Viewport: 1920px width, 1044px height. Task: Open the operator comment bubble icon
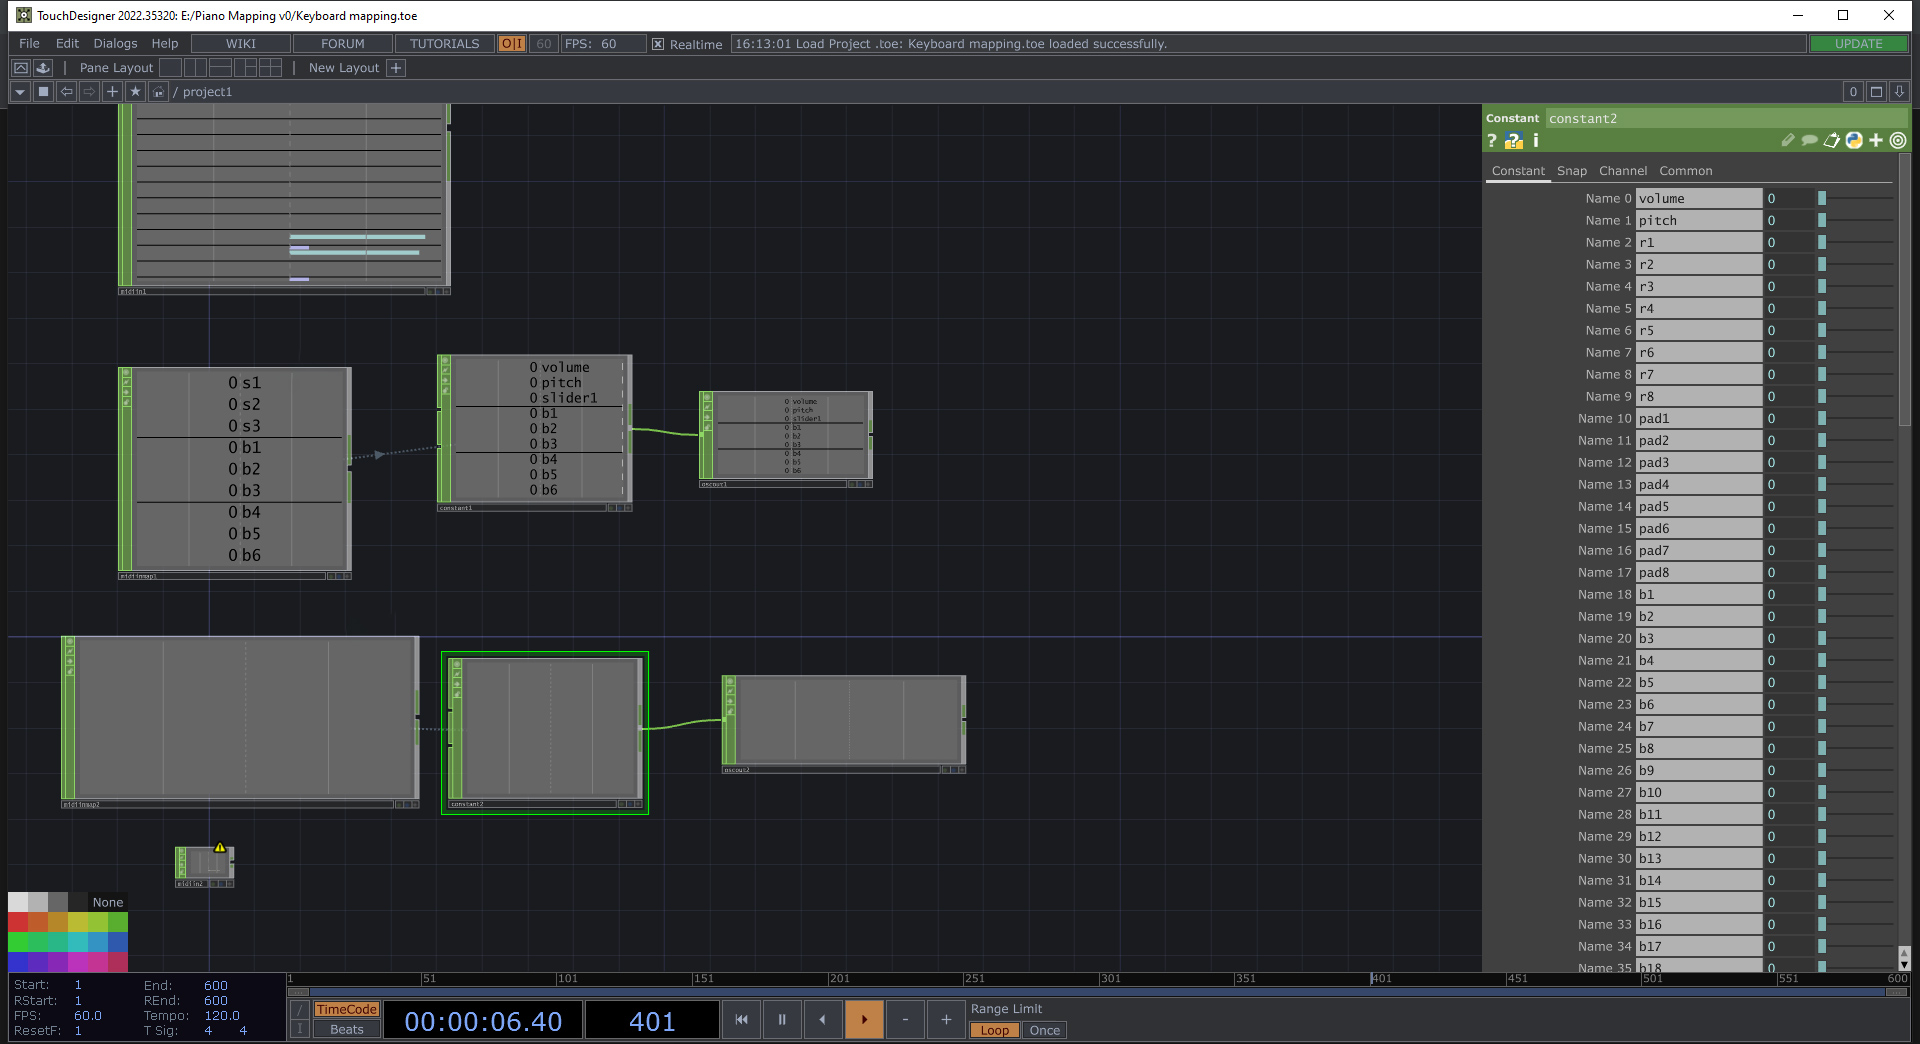click(1809, 141)
